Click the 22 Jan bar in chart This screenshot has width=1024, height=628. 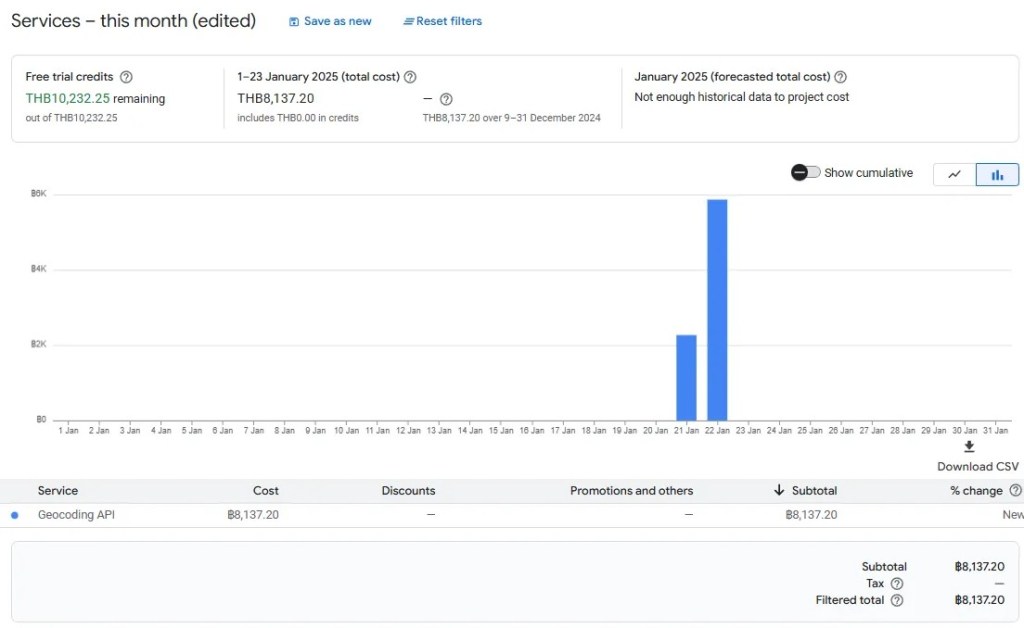(x=717, y=310)
